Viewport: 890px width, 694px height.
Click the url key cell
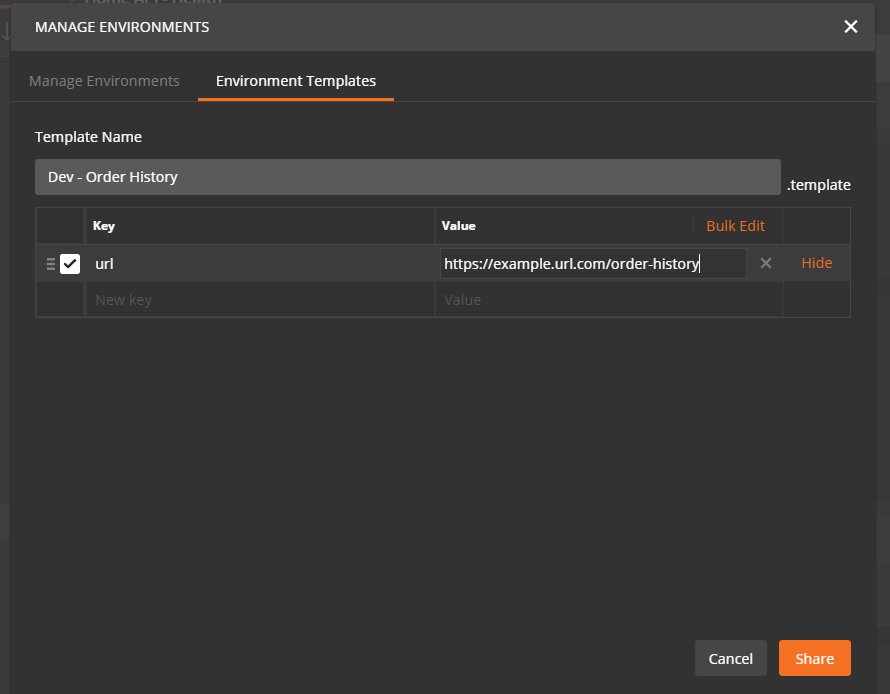[260, 264]
